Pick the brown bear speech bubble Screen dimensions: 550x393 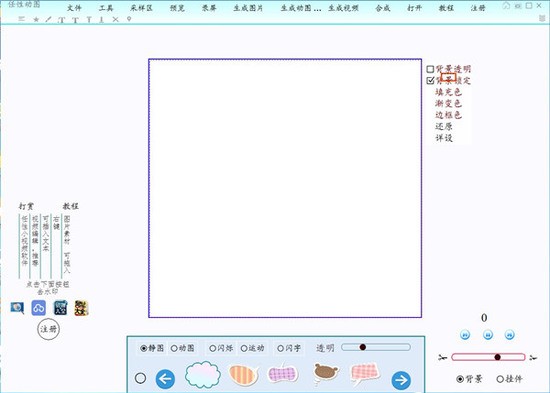pos(326,373)
